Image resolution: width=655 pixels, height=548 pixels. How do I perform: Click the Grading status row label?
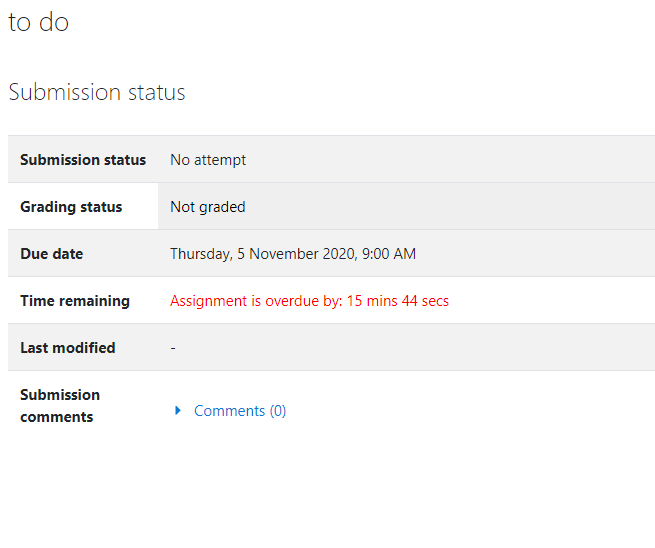click(x=71, y=207)
